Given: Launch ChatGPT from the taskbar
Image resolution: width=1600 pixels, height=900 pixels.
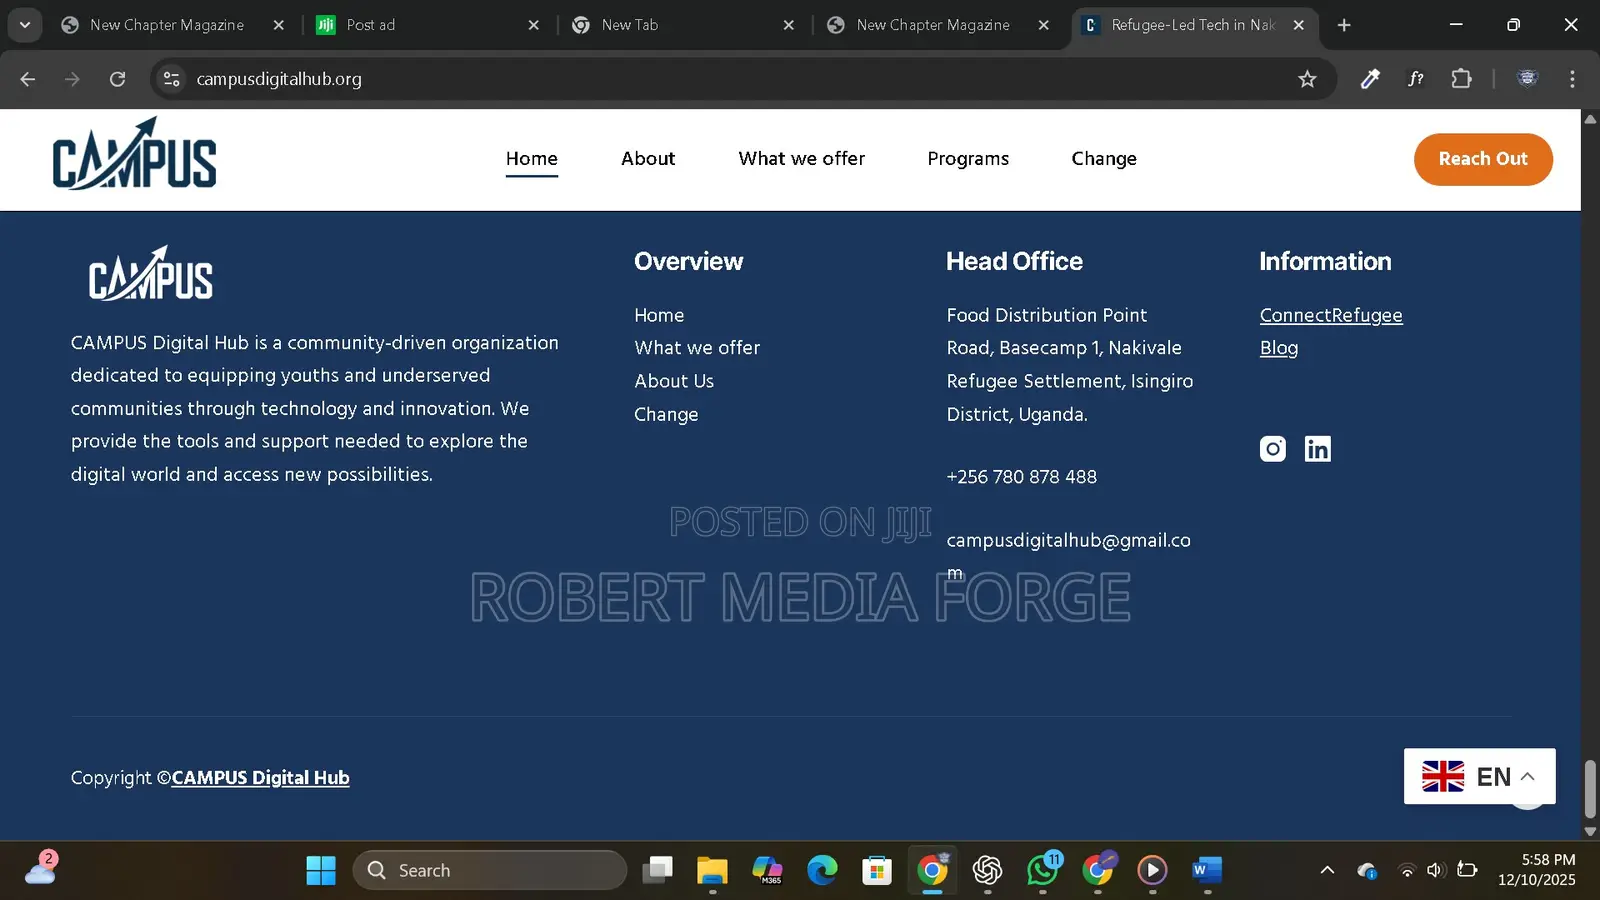Looking at the screenshot, I should [988, 870].
